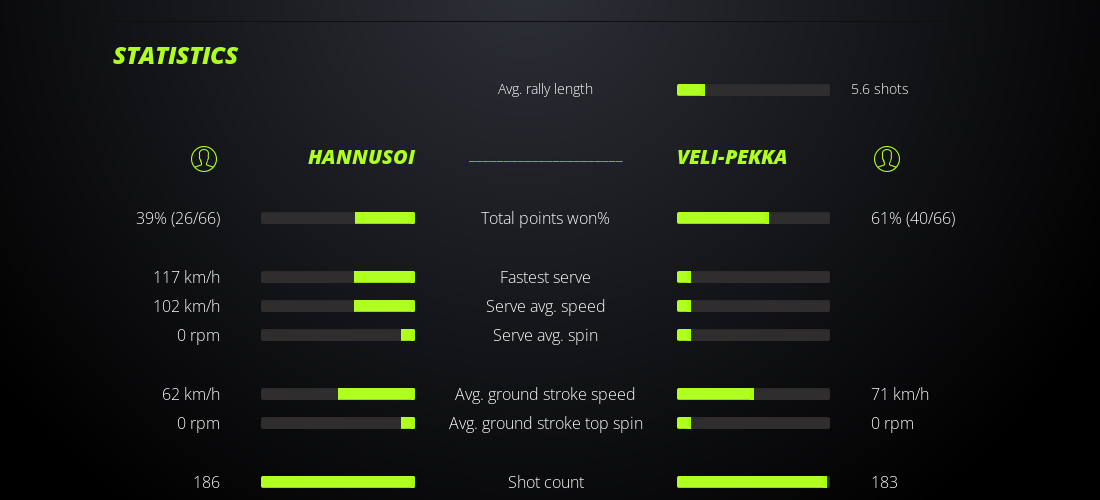The width and height of the screenshot is (1100, 500).
Task: Click Veli-Pekka's Serve avg. spin bar
Action: point(753,335)
